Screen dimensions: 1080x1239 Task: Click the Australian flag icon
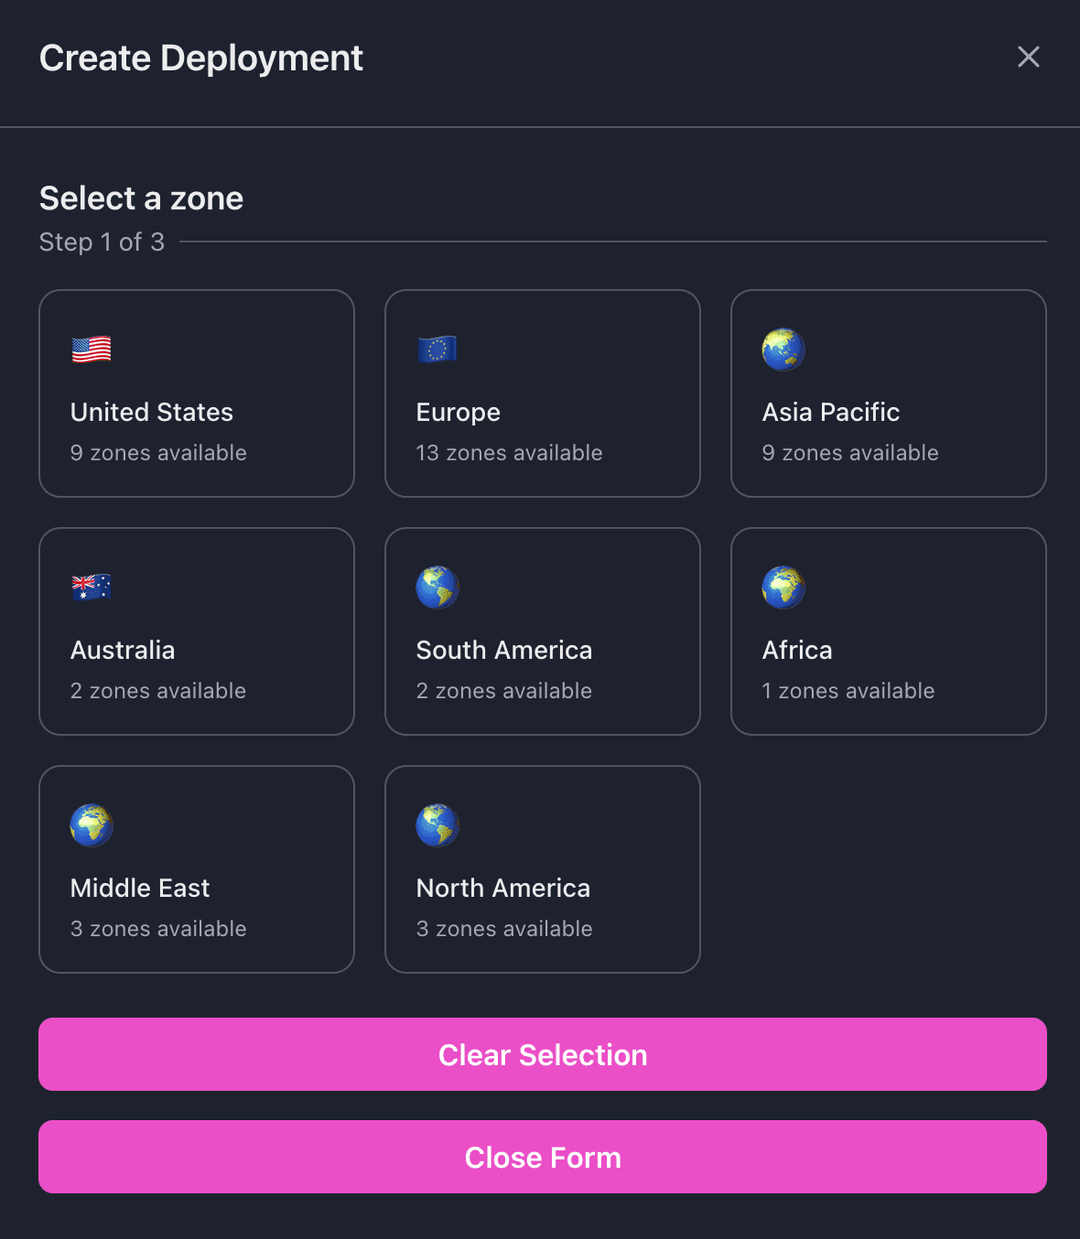pos(91,587)
